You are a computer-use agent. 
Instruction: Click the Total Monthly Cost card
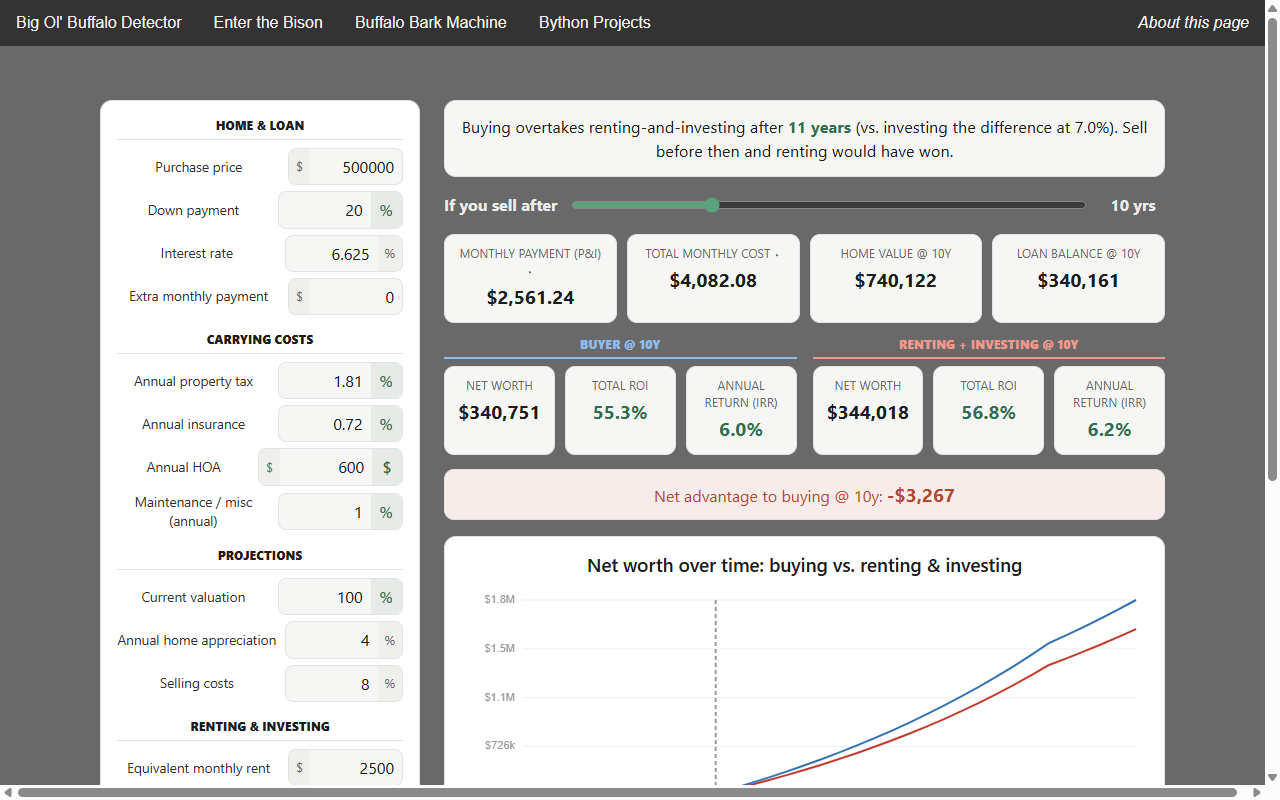713,279
